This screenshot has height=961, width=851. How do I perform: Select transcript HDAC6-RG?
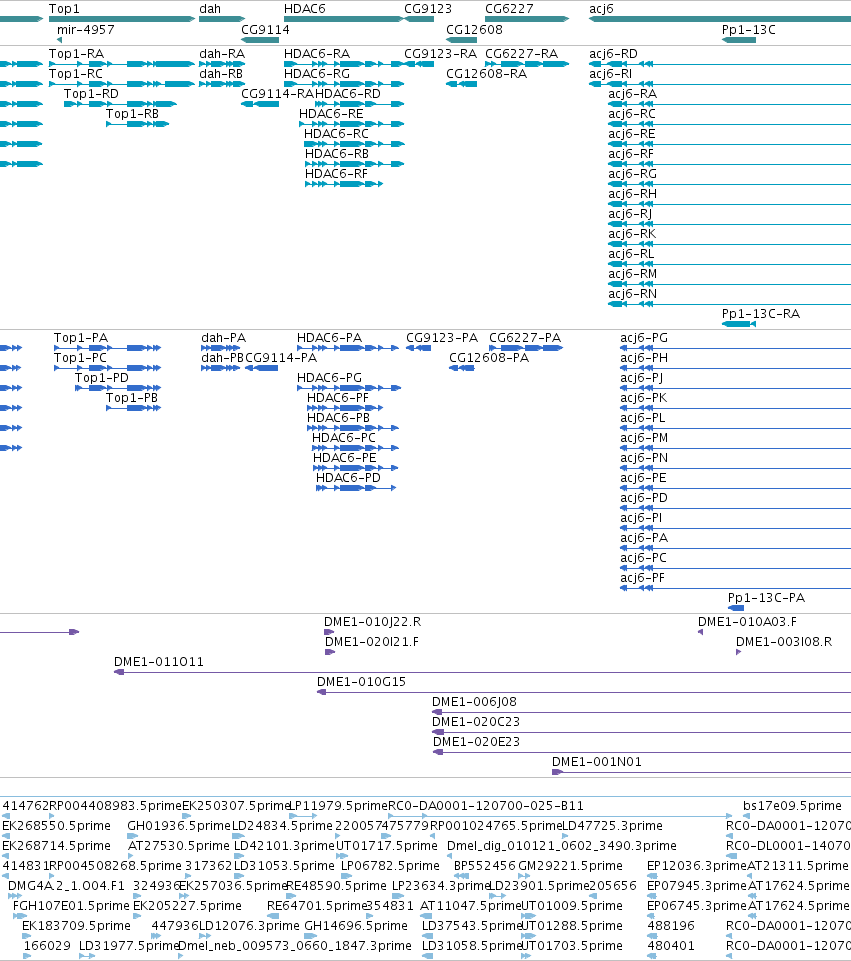click(317, 74)
